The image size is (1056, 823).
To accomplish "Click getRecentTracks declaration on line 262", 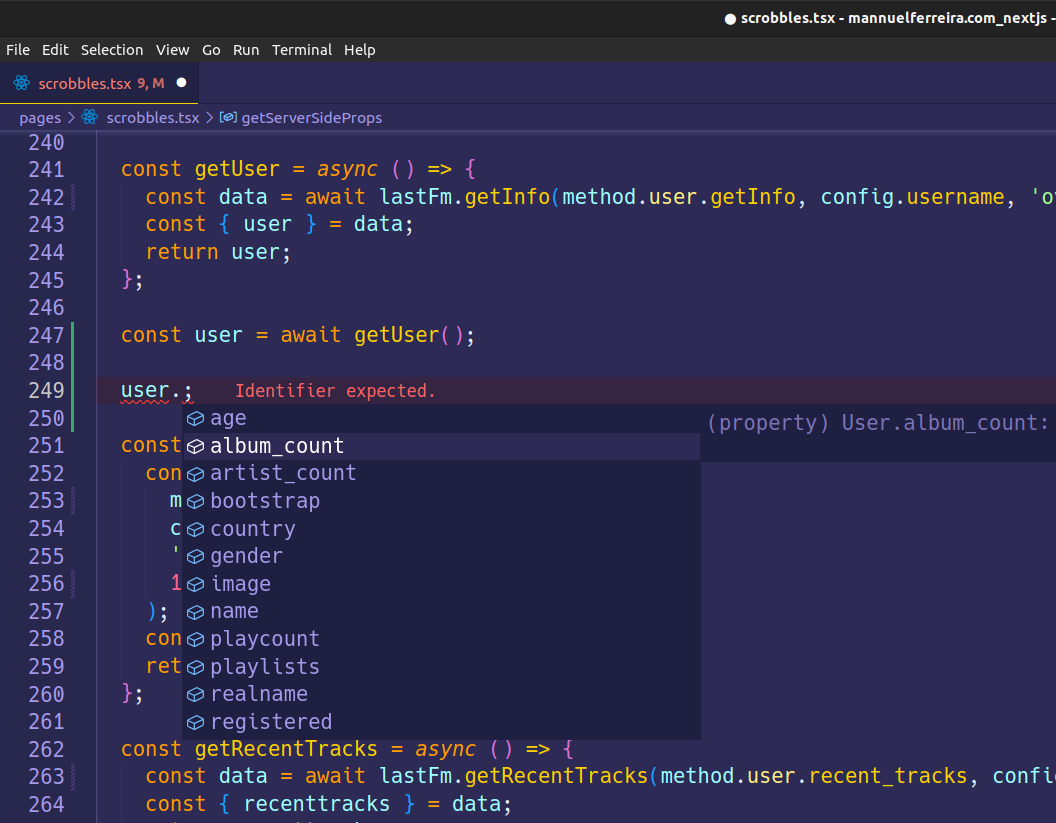I will [286, 749].
